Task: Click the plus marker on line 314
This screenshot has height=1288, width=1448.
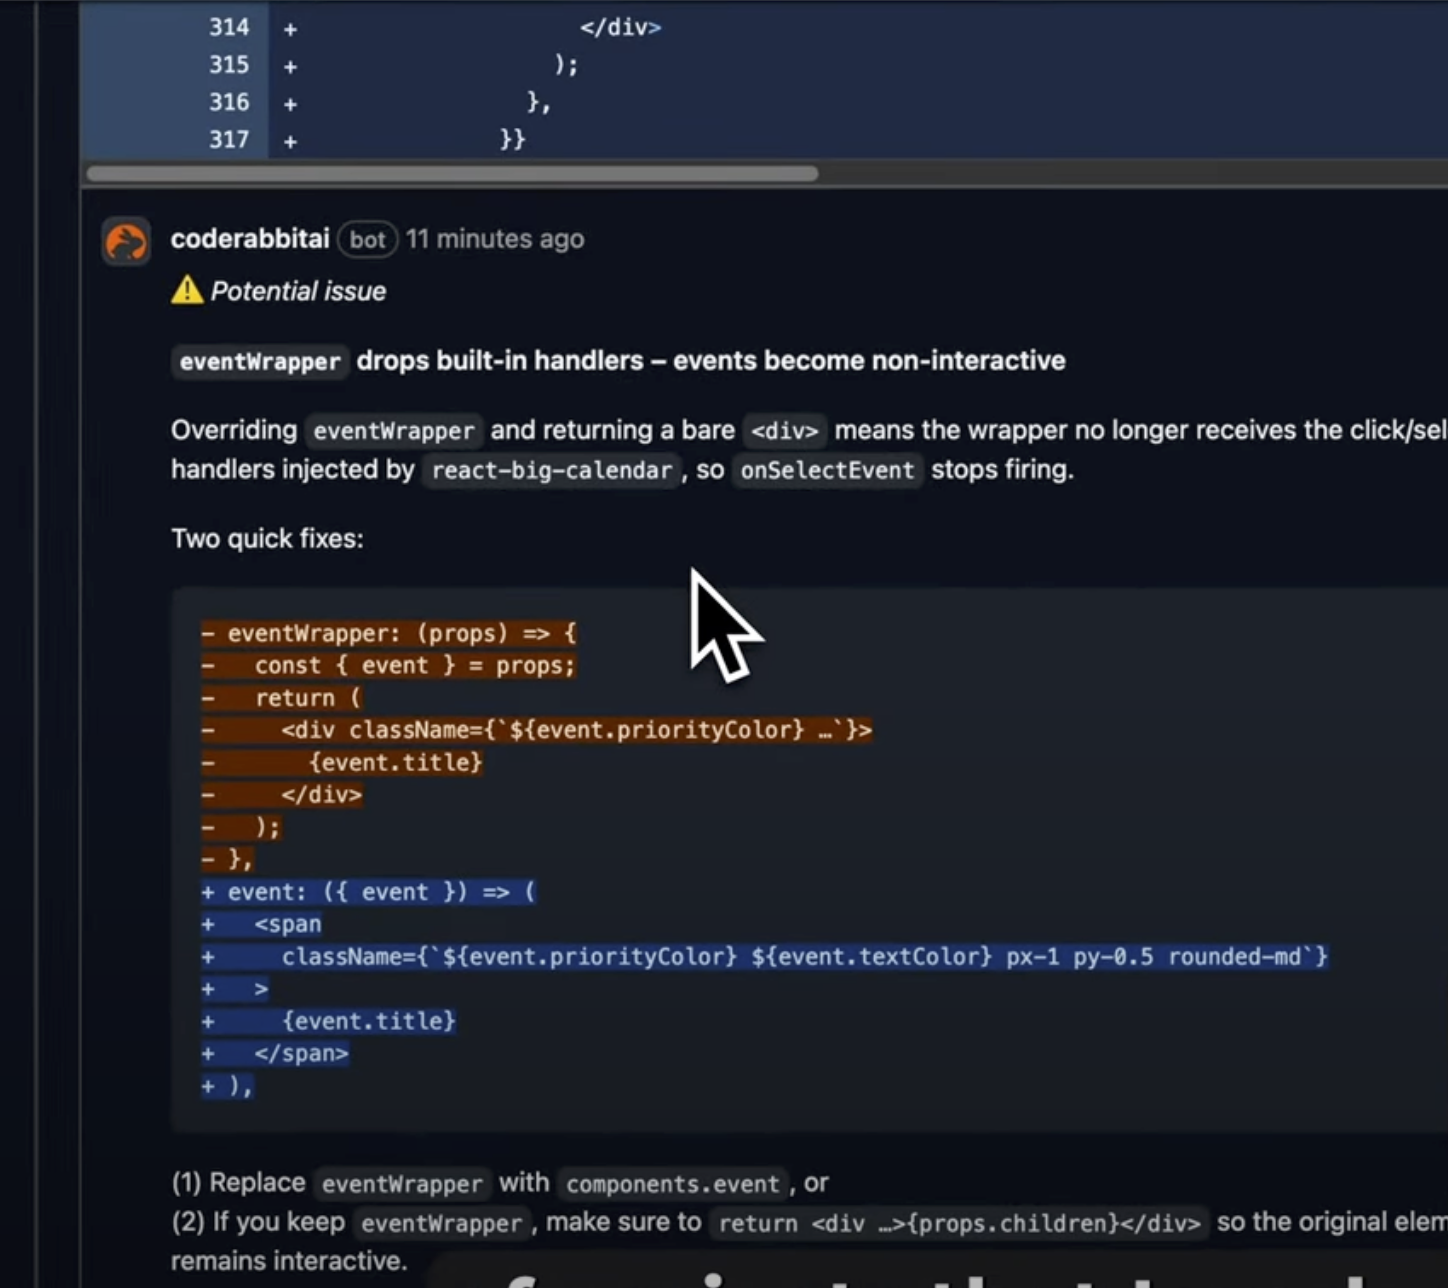Action: 290,30
